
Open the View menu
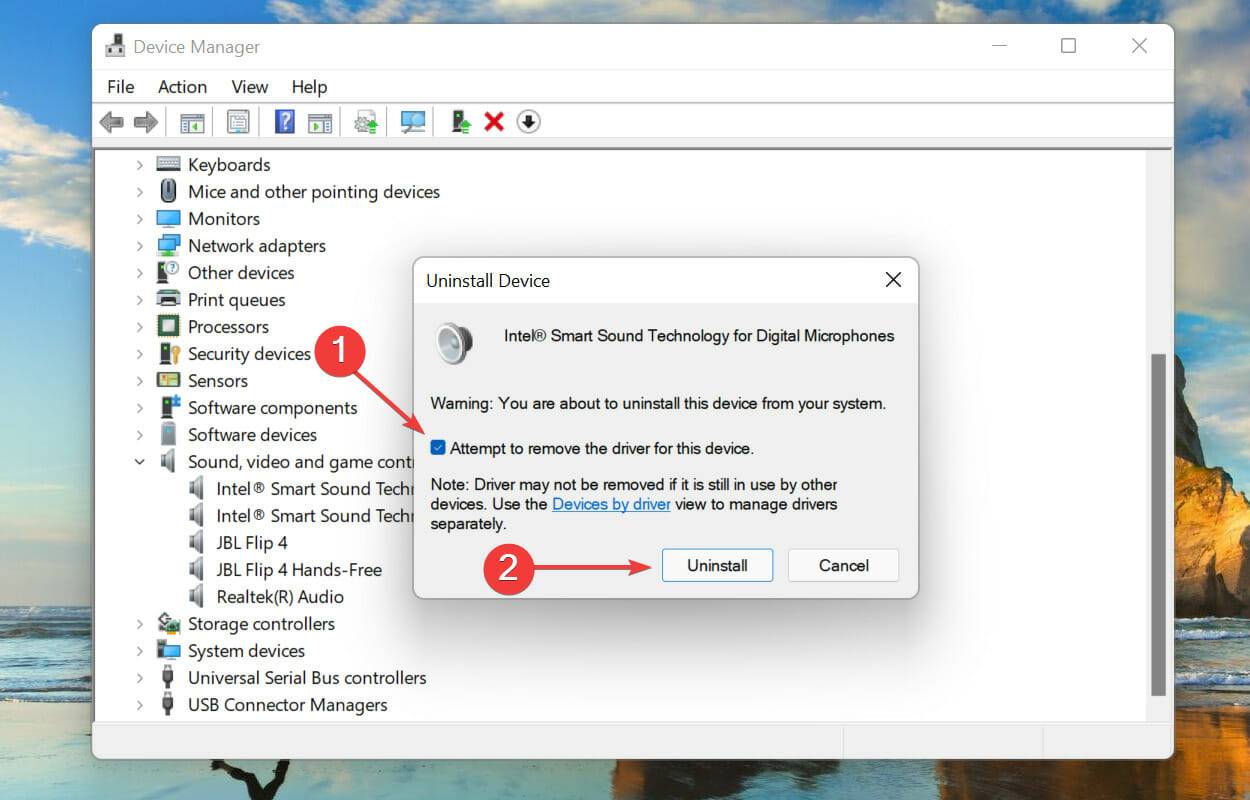pyautogui.click(x=249, y=87)
